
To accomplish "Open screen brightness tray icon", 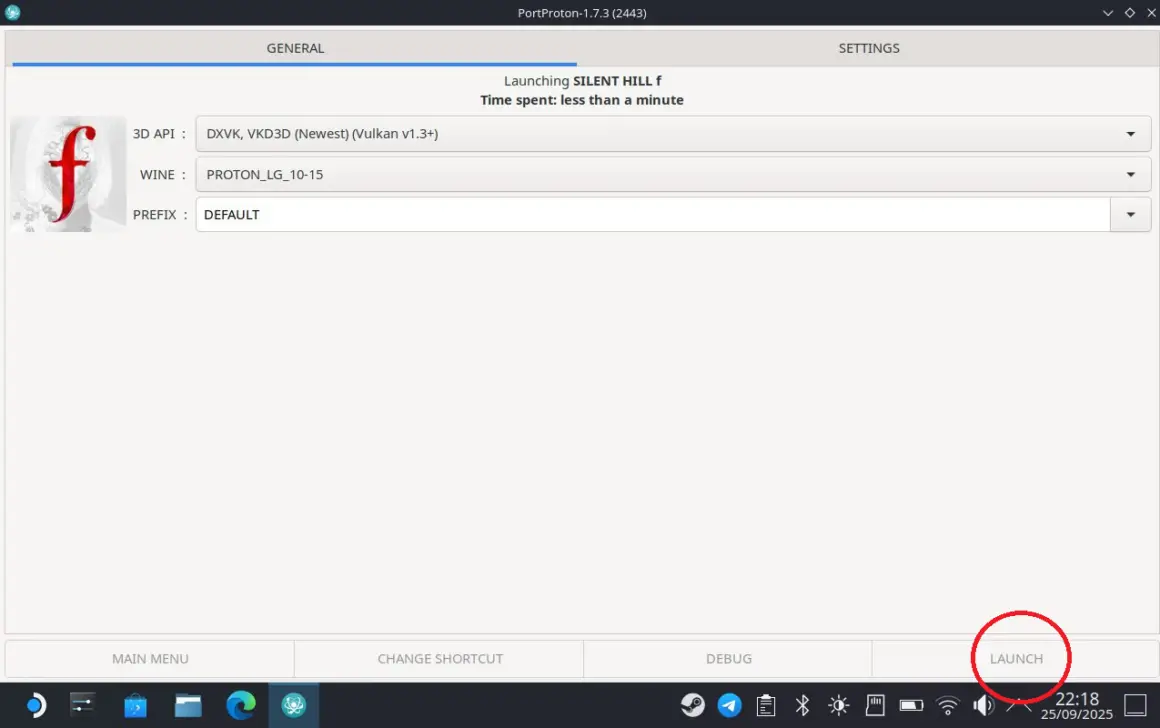I will click(x=838, y=705).
